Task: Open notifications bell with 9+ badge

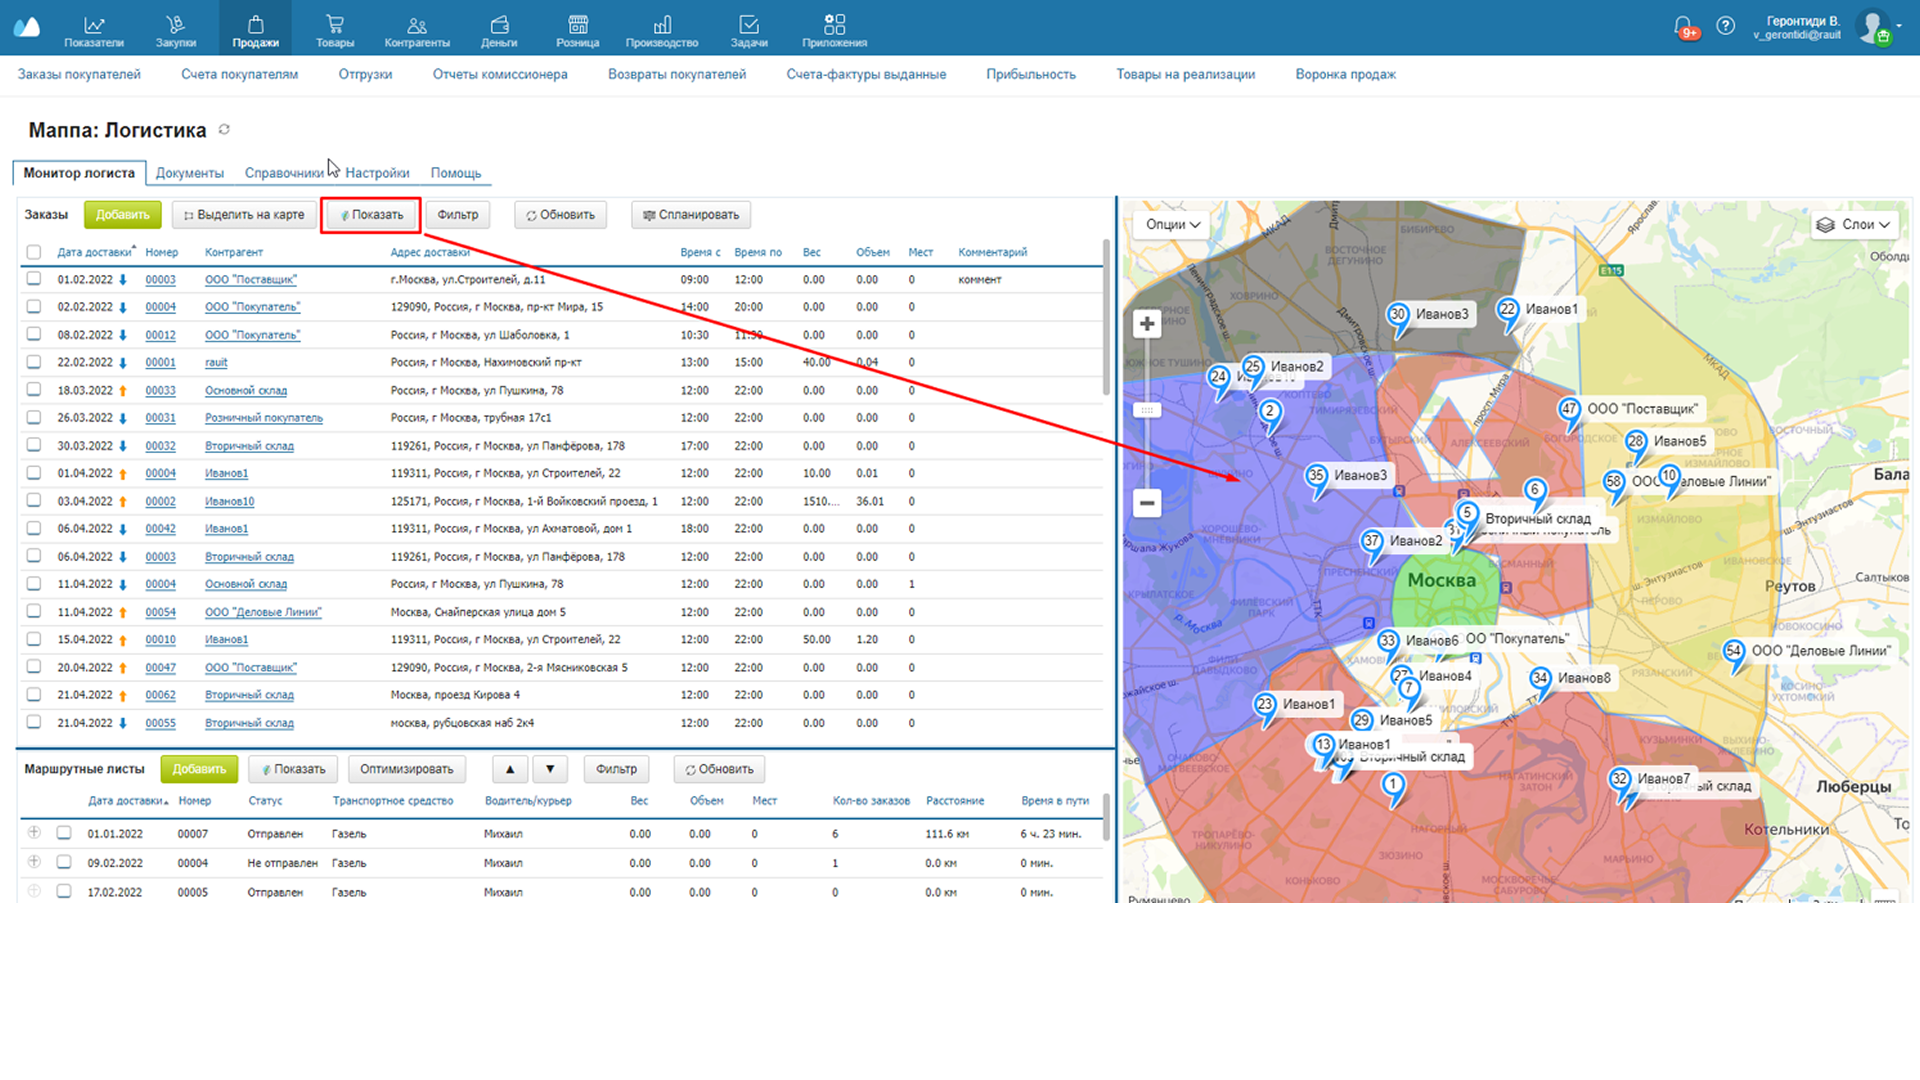Action: (1684, 27)
